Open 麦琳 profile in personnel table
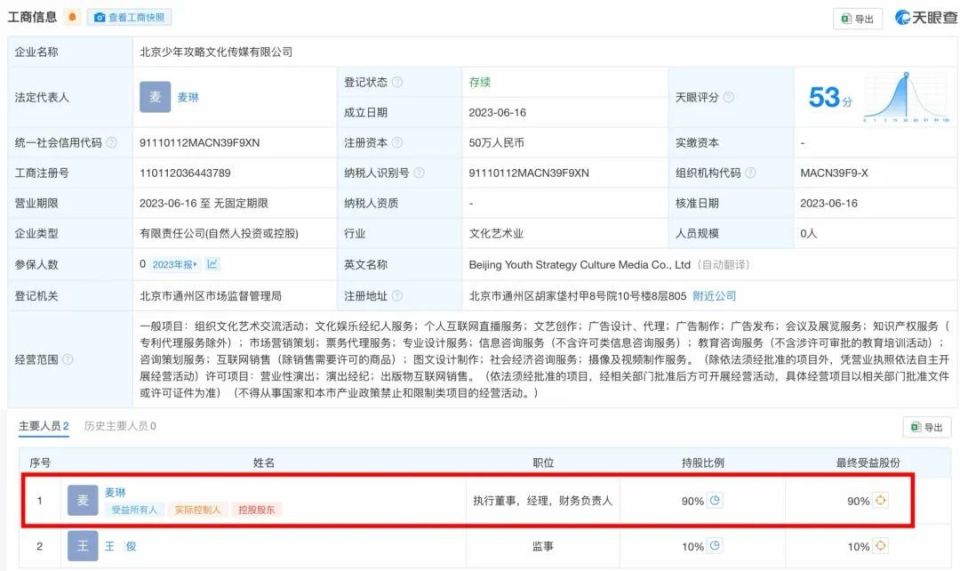The width and height of the screenshot is (960, 571). coord(115,492)
